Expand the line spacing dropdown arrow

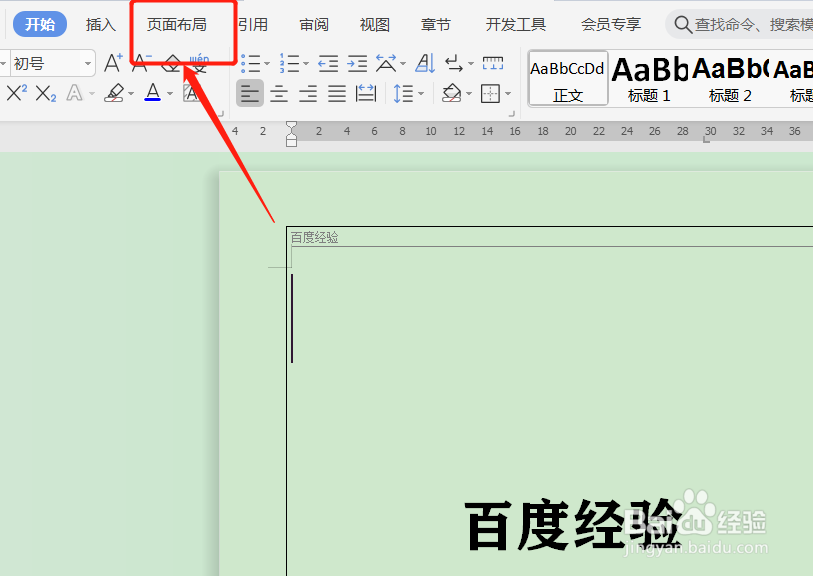click(x=420, y=94)
